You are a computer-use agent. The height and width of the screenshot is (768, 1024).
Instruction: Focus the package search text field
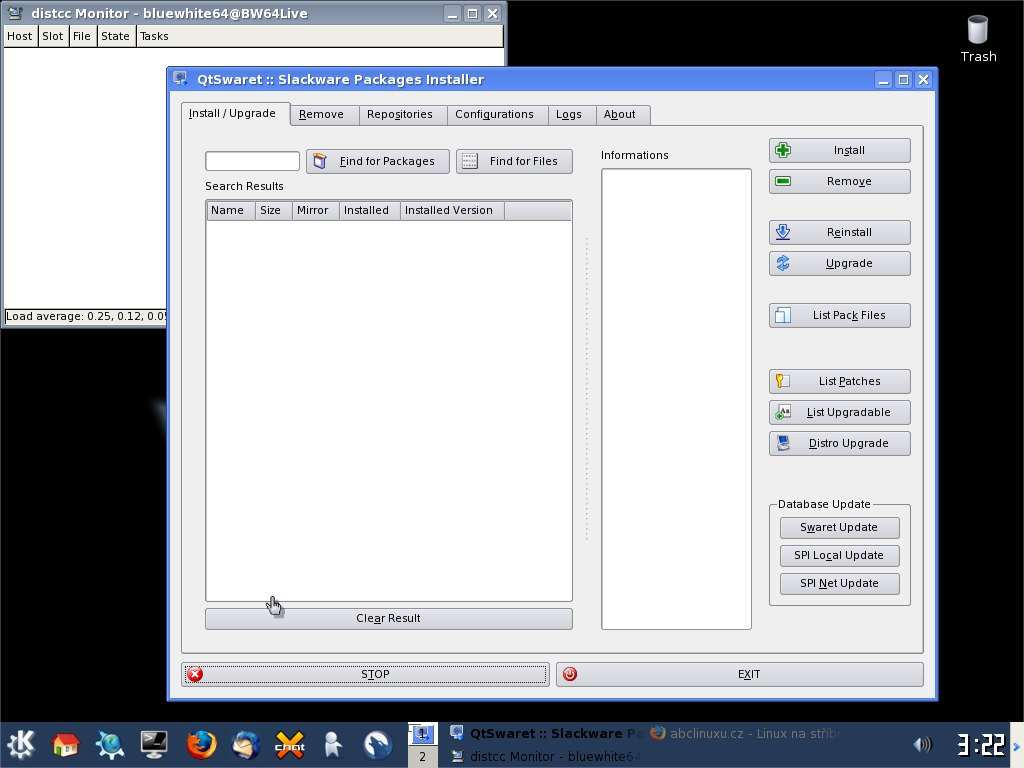252,161
